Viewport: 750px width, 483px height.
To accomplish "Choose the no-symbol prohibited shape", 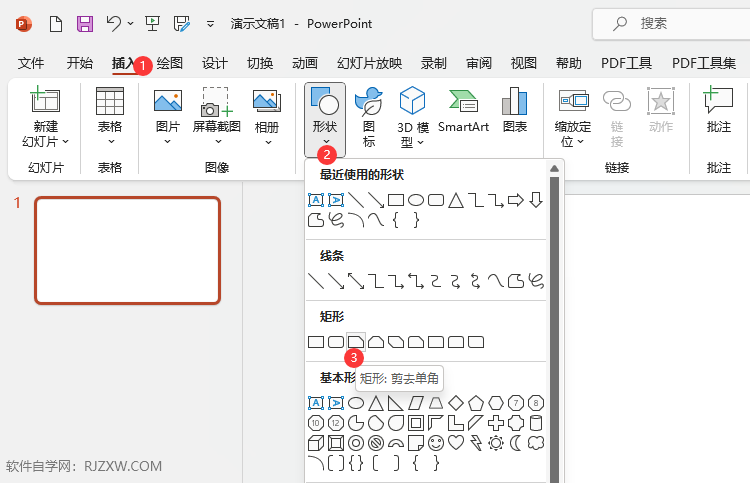I will point(376,443).
